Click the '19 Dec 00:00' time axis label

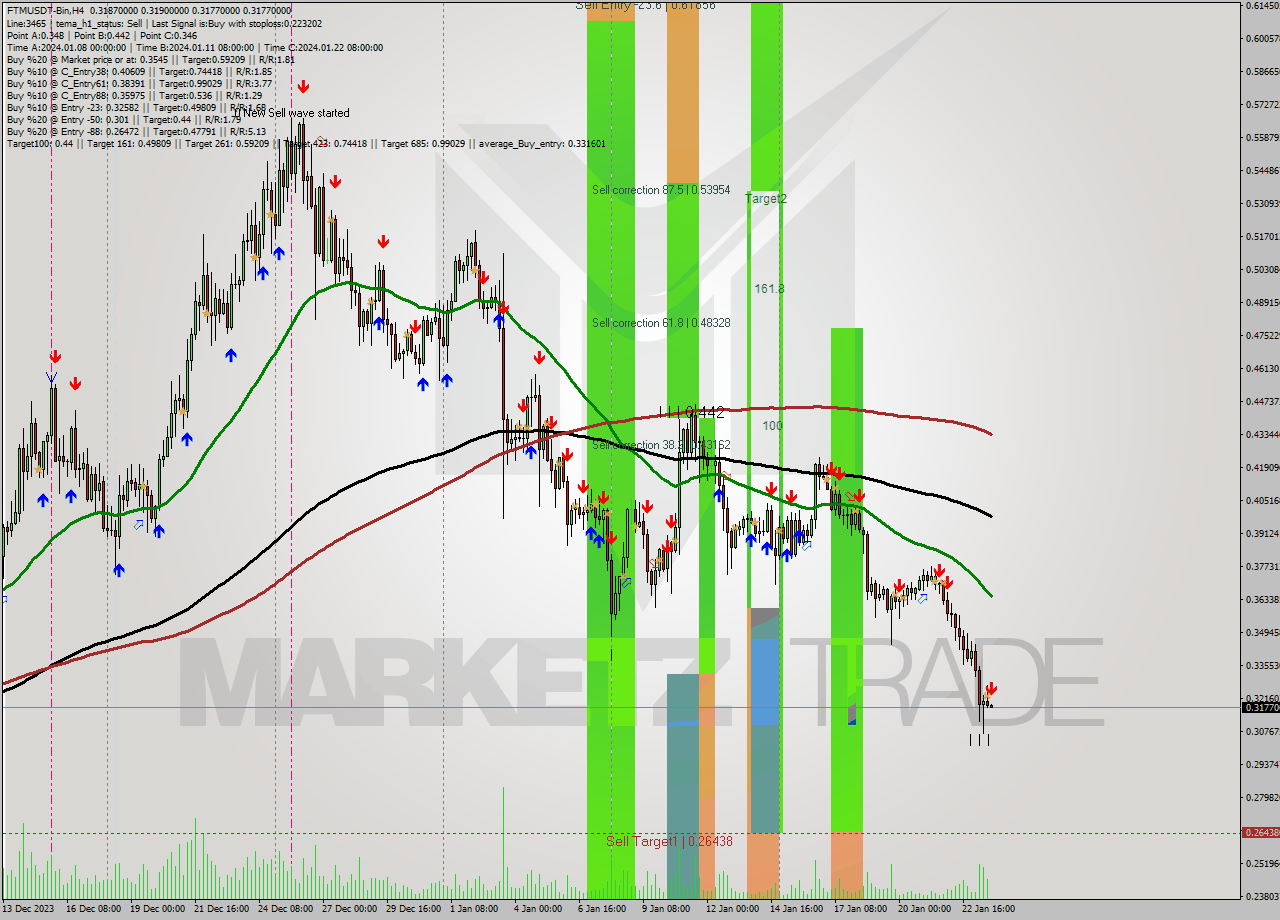[x=158, y=909]
